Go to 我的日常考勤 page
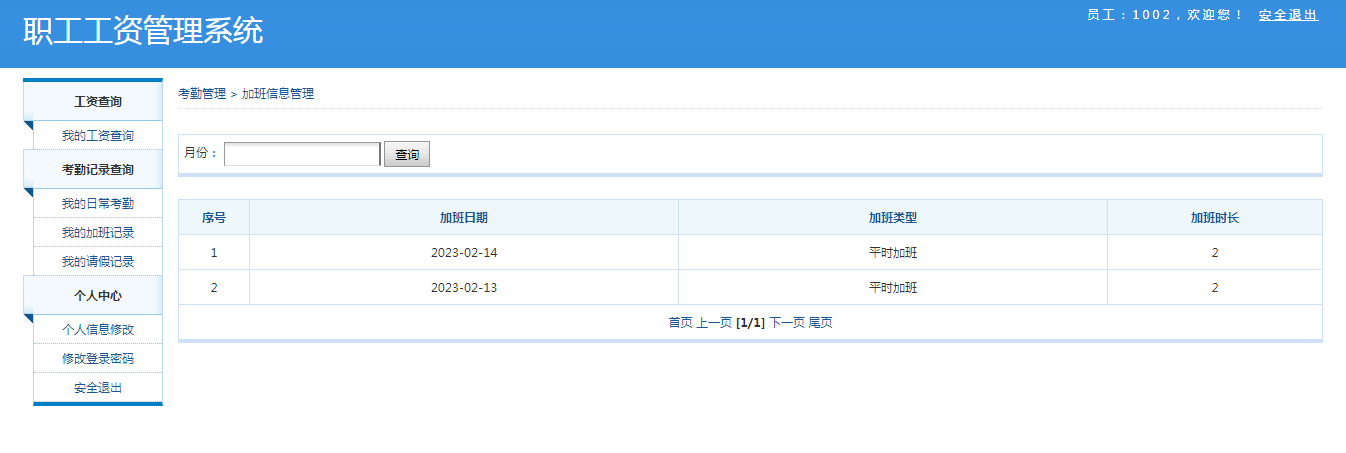This screenshot has height=453, width=1346. (98, 204)
